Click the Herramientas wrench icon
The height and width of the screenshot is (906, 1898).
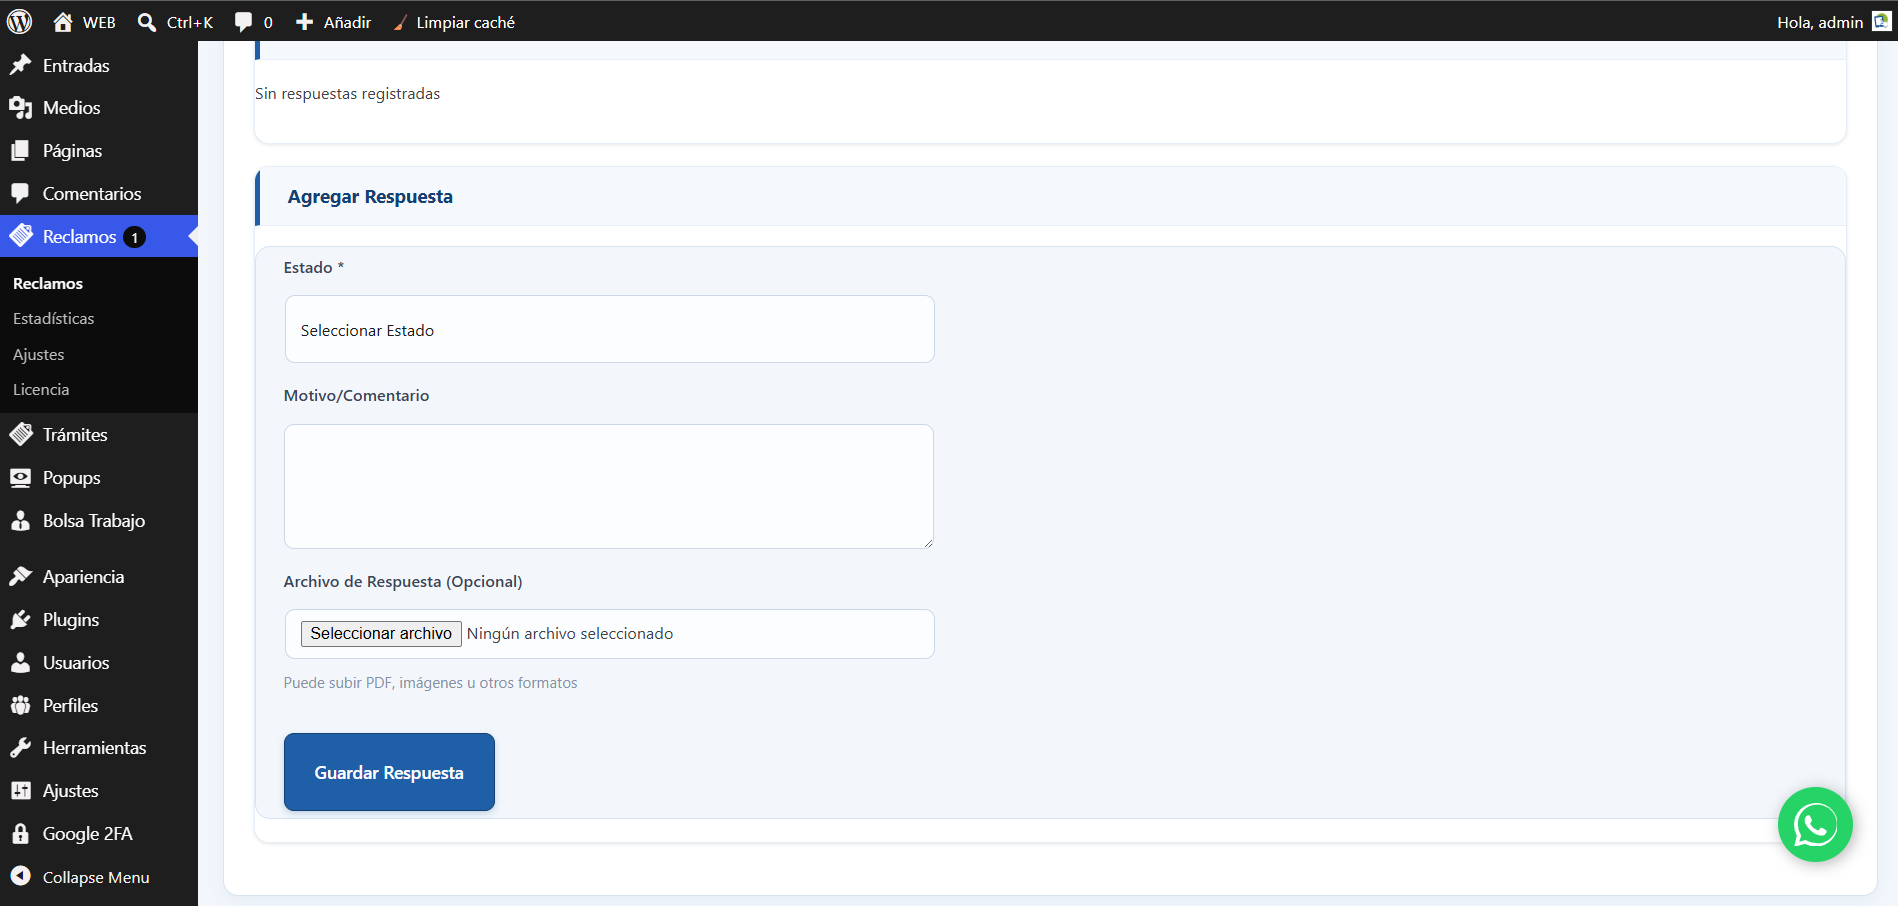tap(21, 748)
